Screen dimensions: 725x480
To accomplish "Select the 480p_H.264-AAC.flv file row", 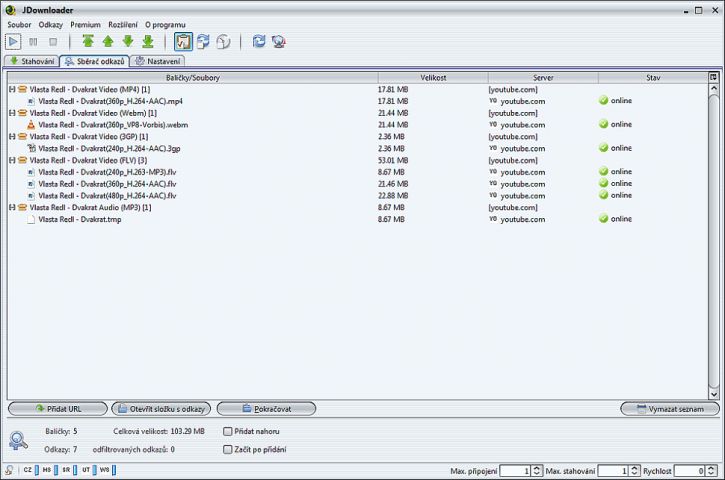I will [357, 196].
